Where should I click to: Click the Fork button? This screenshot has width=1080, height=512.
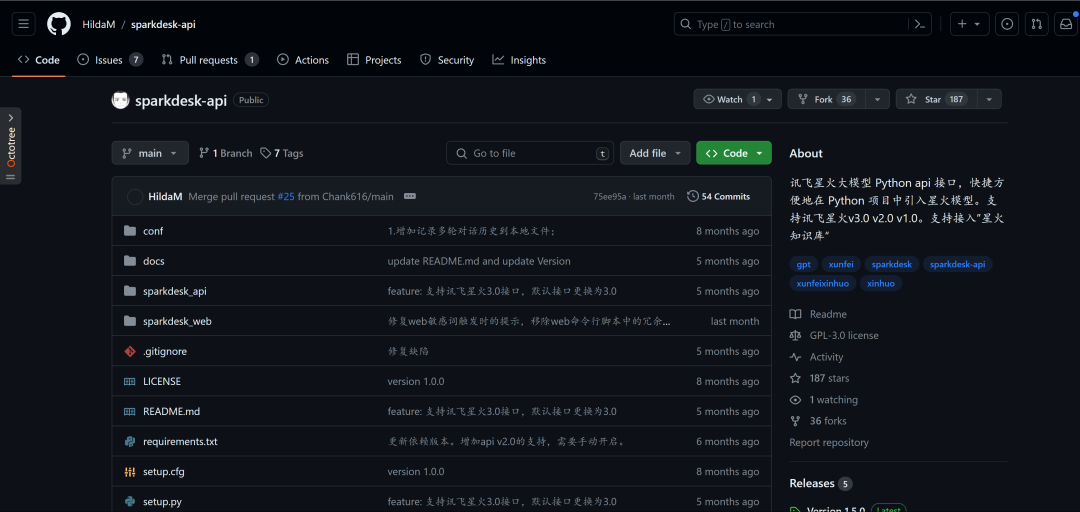click(826, 99)
